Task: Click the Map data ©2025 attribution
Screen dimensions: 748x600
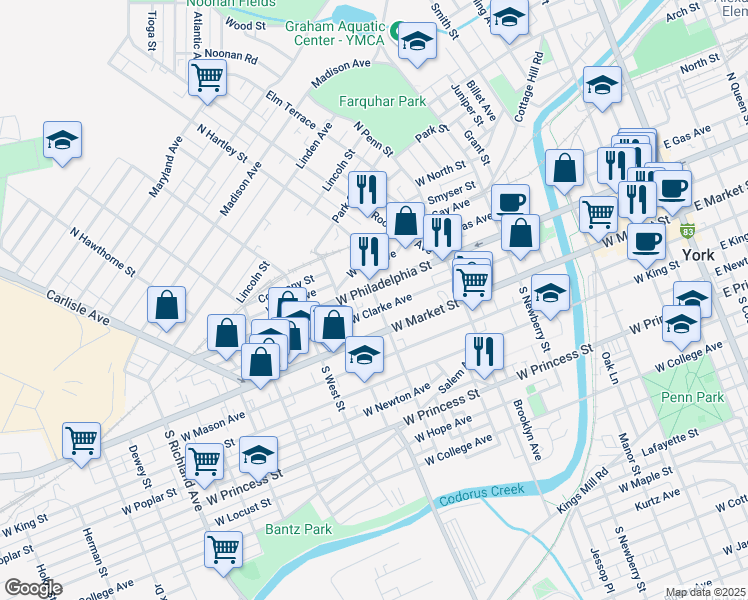Action: tap(705, 592)
